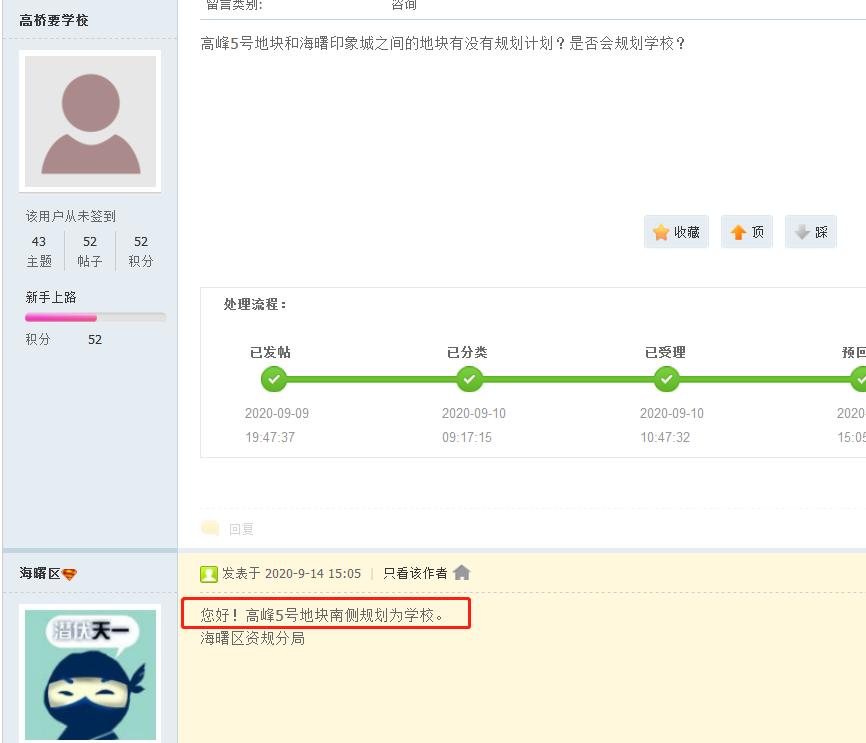
Task: Click the orange up arrow icon
Action: (x=738, y=232)
